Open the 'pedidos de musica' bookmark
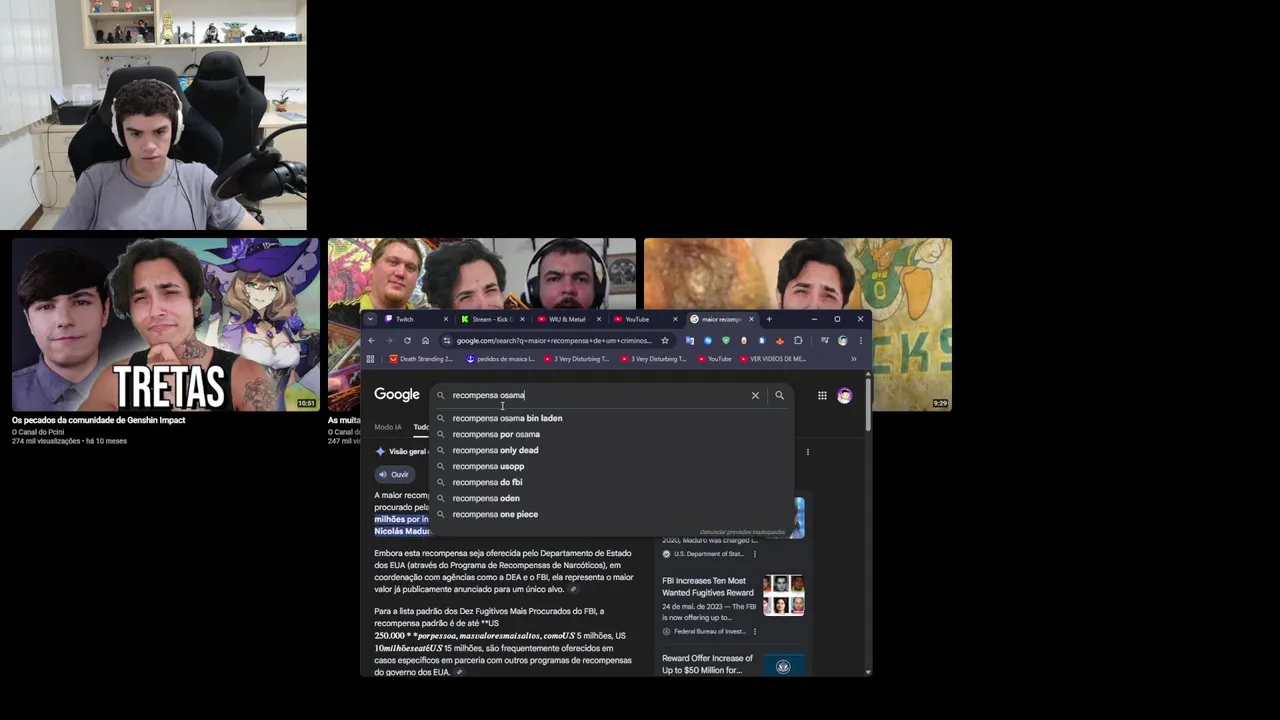Viewport: 1280px width, 720px height. (501, 359)
